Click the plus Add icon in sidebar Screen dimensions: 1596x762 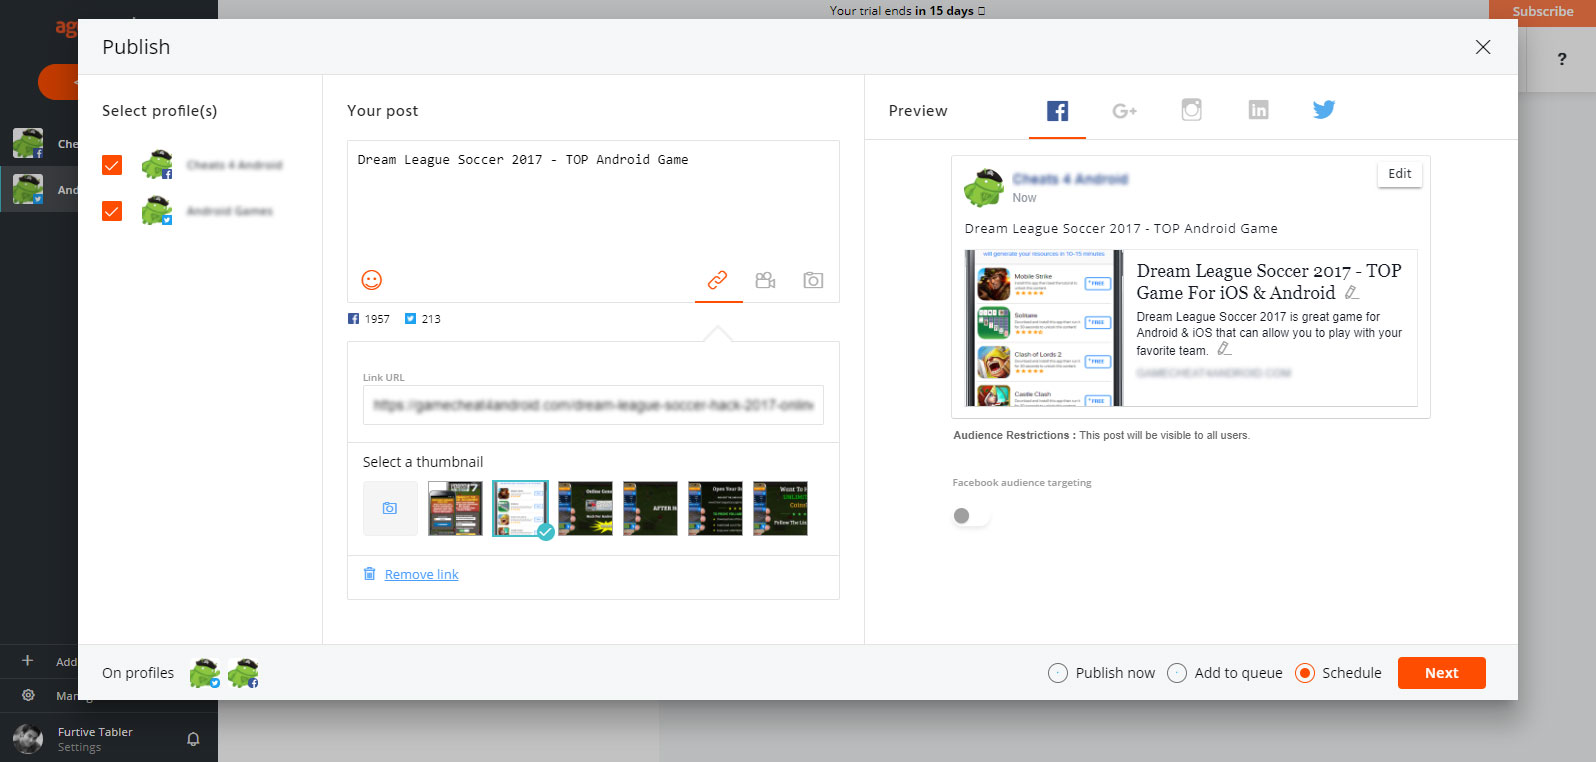point(28,660)
